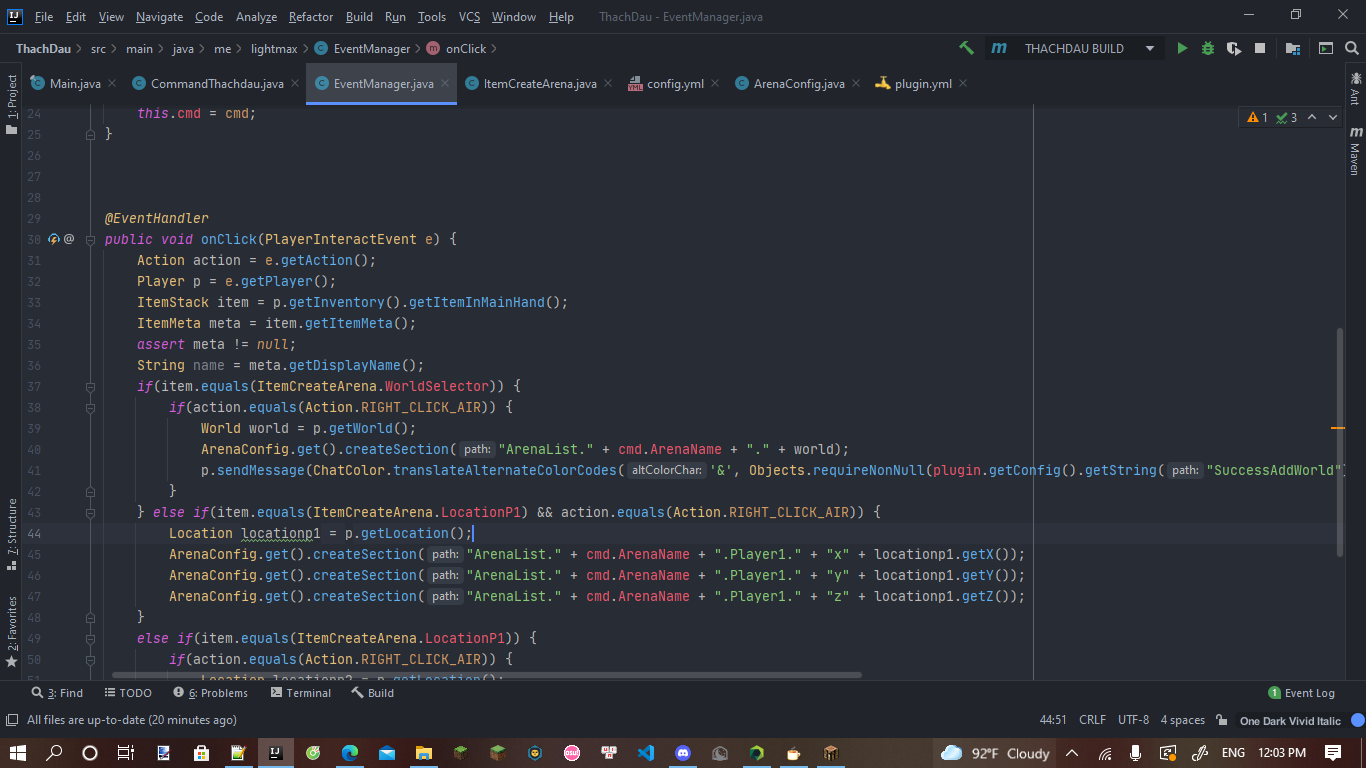This screenshot has width=1366, height=768.
Task: Start debugging with the green bug icon
Action: click(1208, 48)
